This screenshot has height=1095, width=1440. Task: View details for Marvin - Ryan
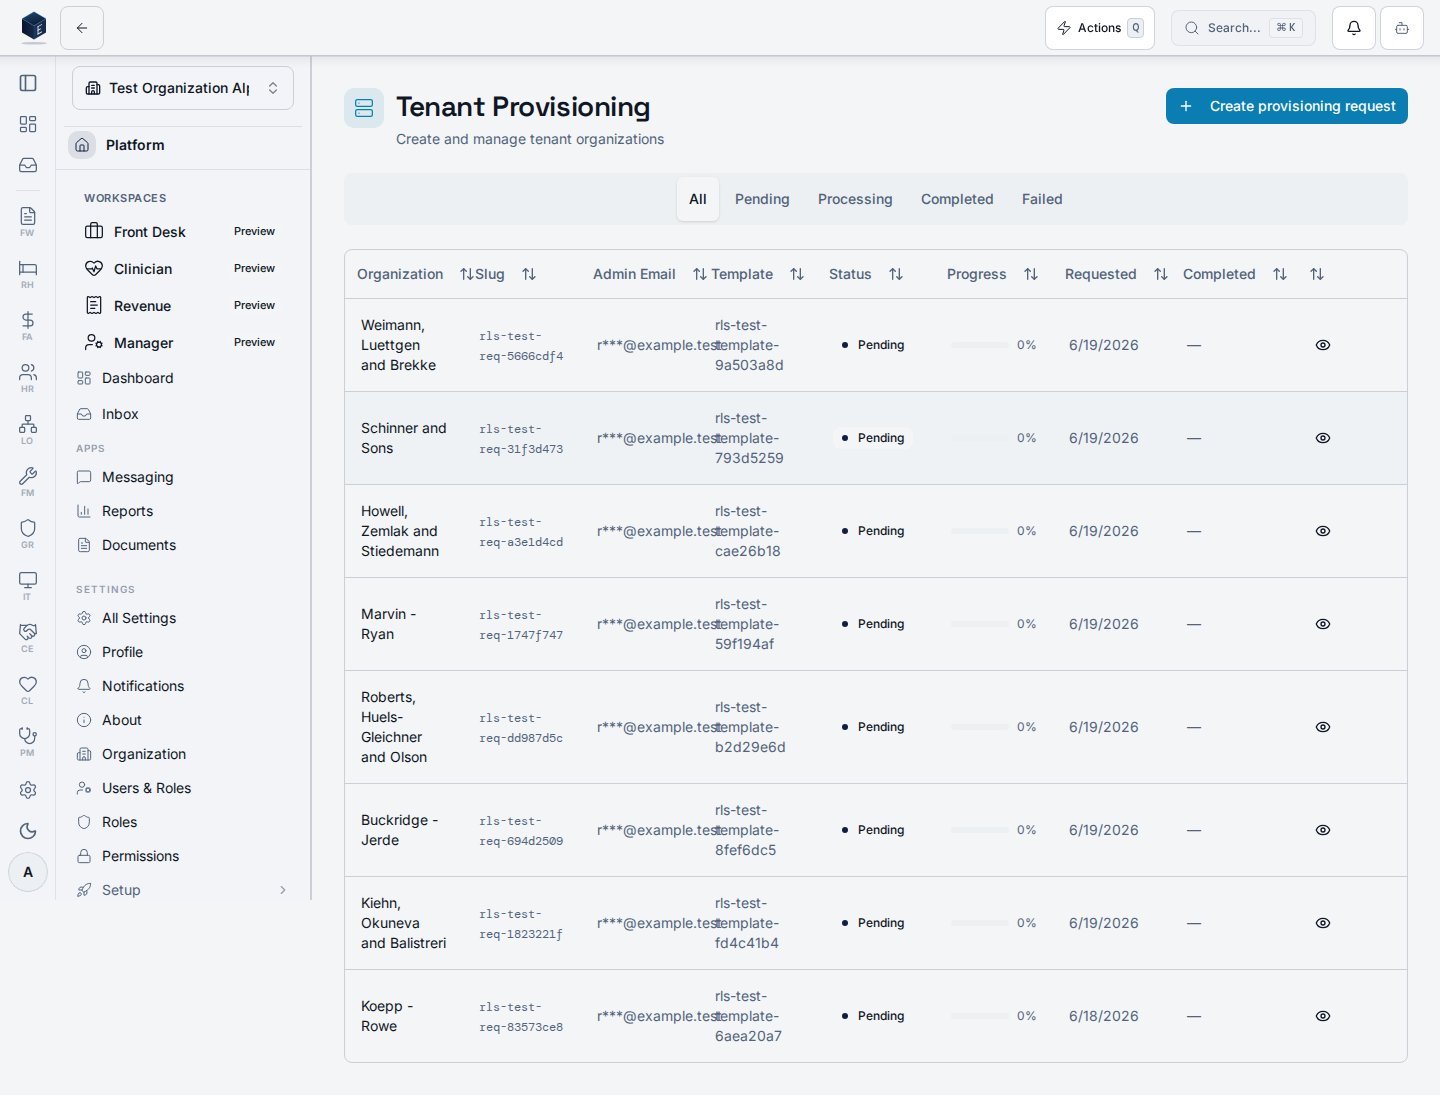(1323, 624)
